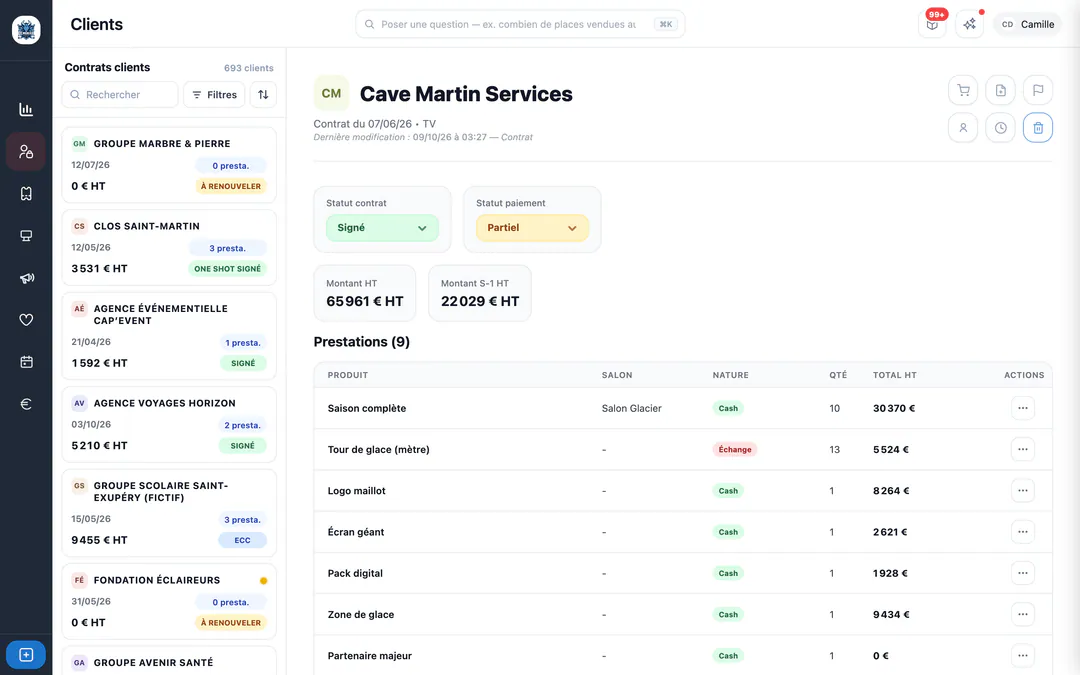Viewport: 1080px width, 675px height.
Task: Open notifications with 99+ badge
Action: (932, 24)
